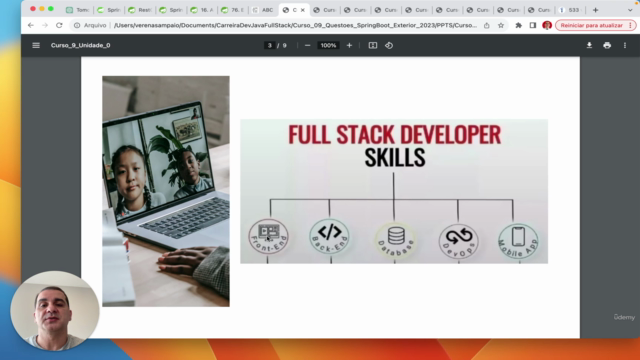640x360 pixels.
Task: Open a new browser tab
Action: point(595,10)
